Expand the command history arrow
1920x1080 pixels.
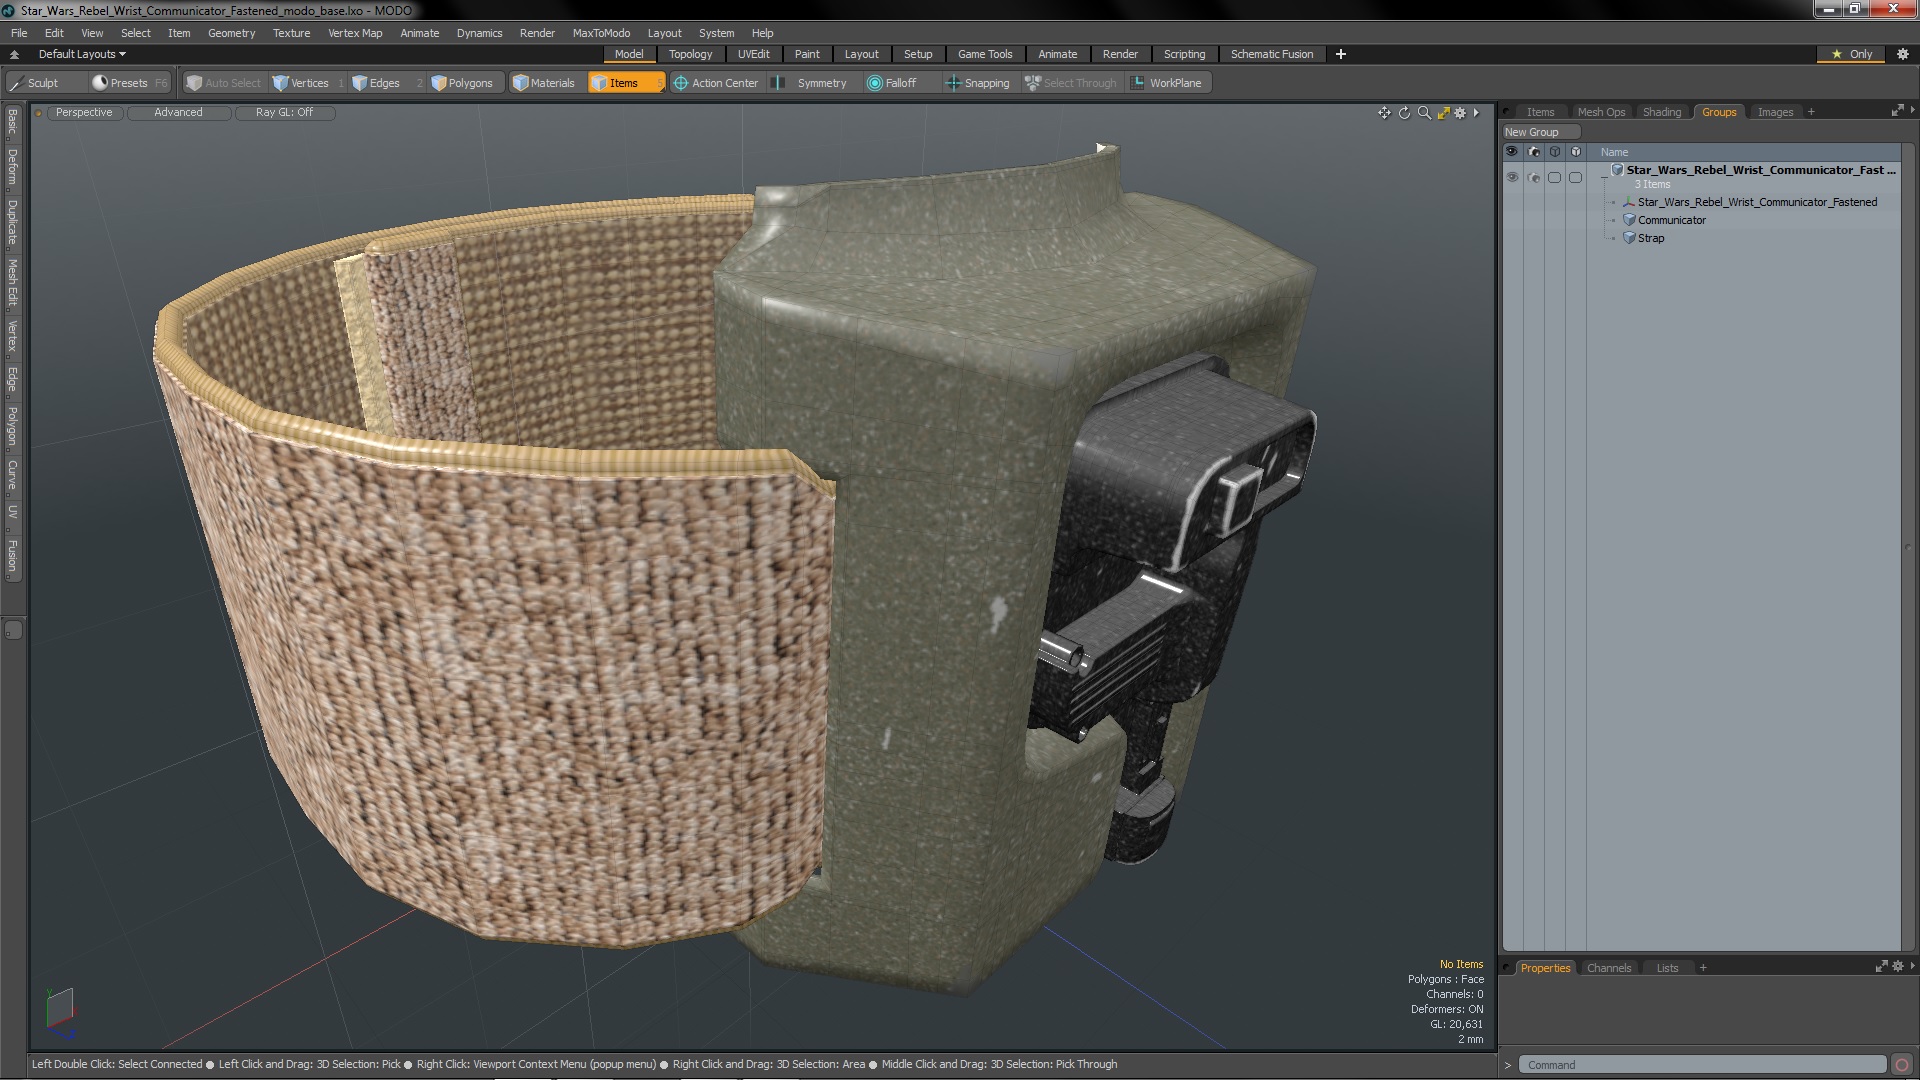1508,1065
